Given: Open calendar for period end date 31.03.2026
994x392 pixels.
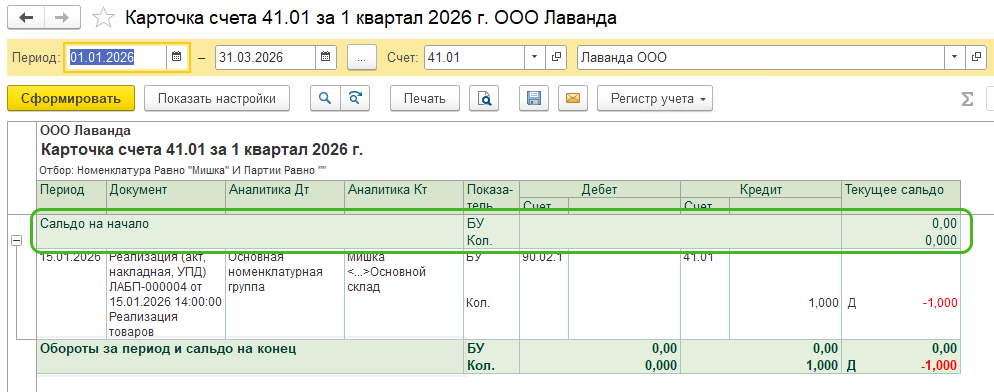Looking at the screenshot, I should 325,57.
